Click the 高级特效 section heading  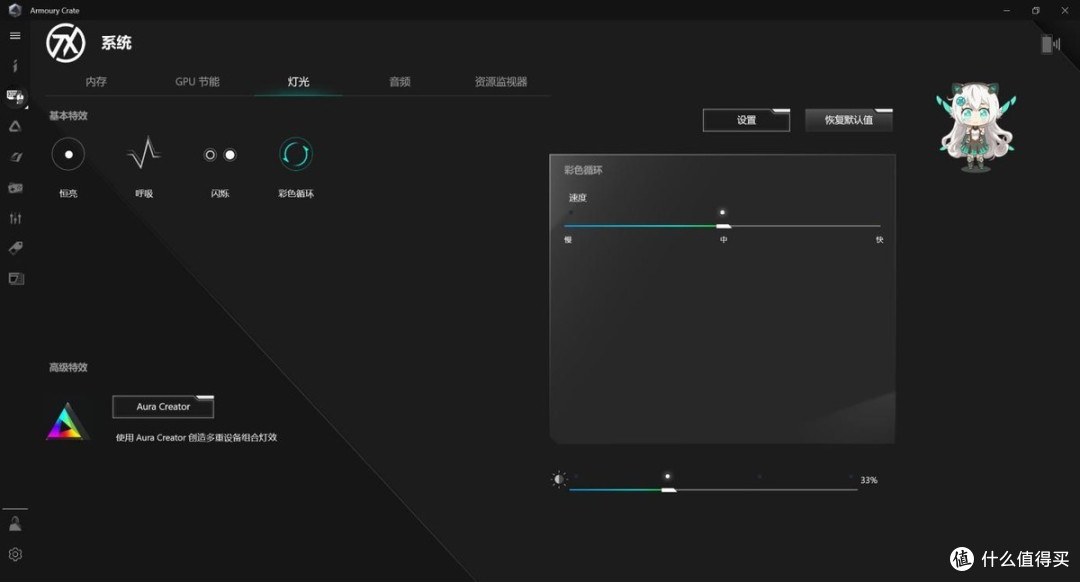click(x=68, y=368)
